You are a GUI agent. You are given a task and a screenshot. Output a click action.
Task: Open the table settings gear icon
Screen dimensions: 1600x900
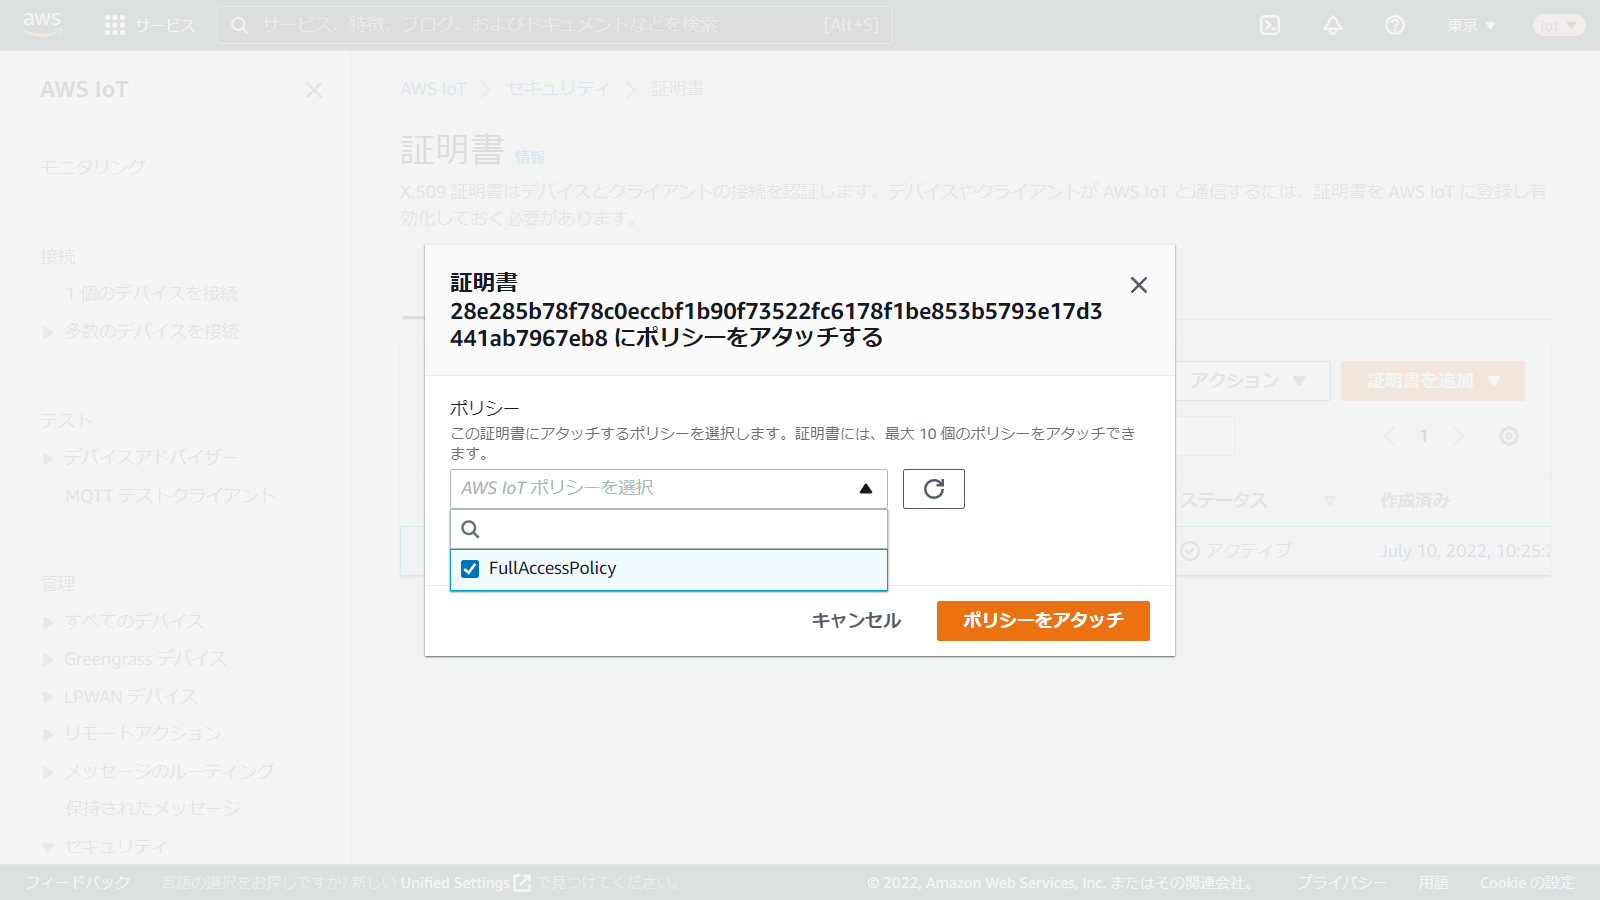[x=1508, y=436]
